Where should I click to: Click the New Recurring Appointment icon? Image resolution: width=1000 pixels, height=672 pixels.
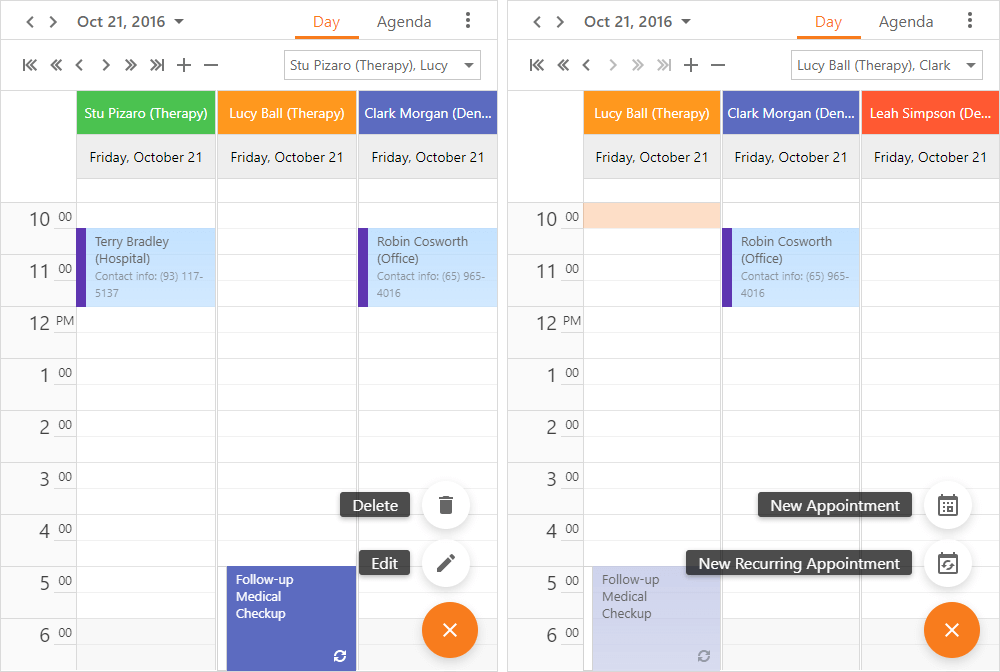coord(948,563)
